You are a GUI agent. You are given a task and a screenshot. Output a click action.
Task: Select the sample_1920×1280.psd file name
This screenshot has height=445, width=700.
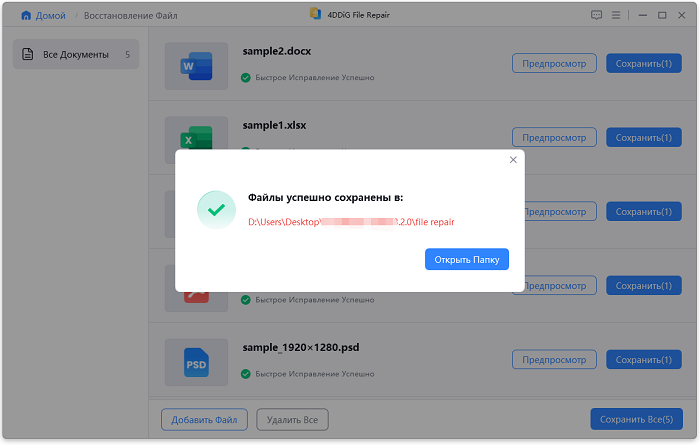[x=300, y=347]
